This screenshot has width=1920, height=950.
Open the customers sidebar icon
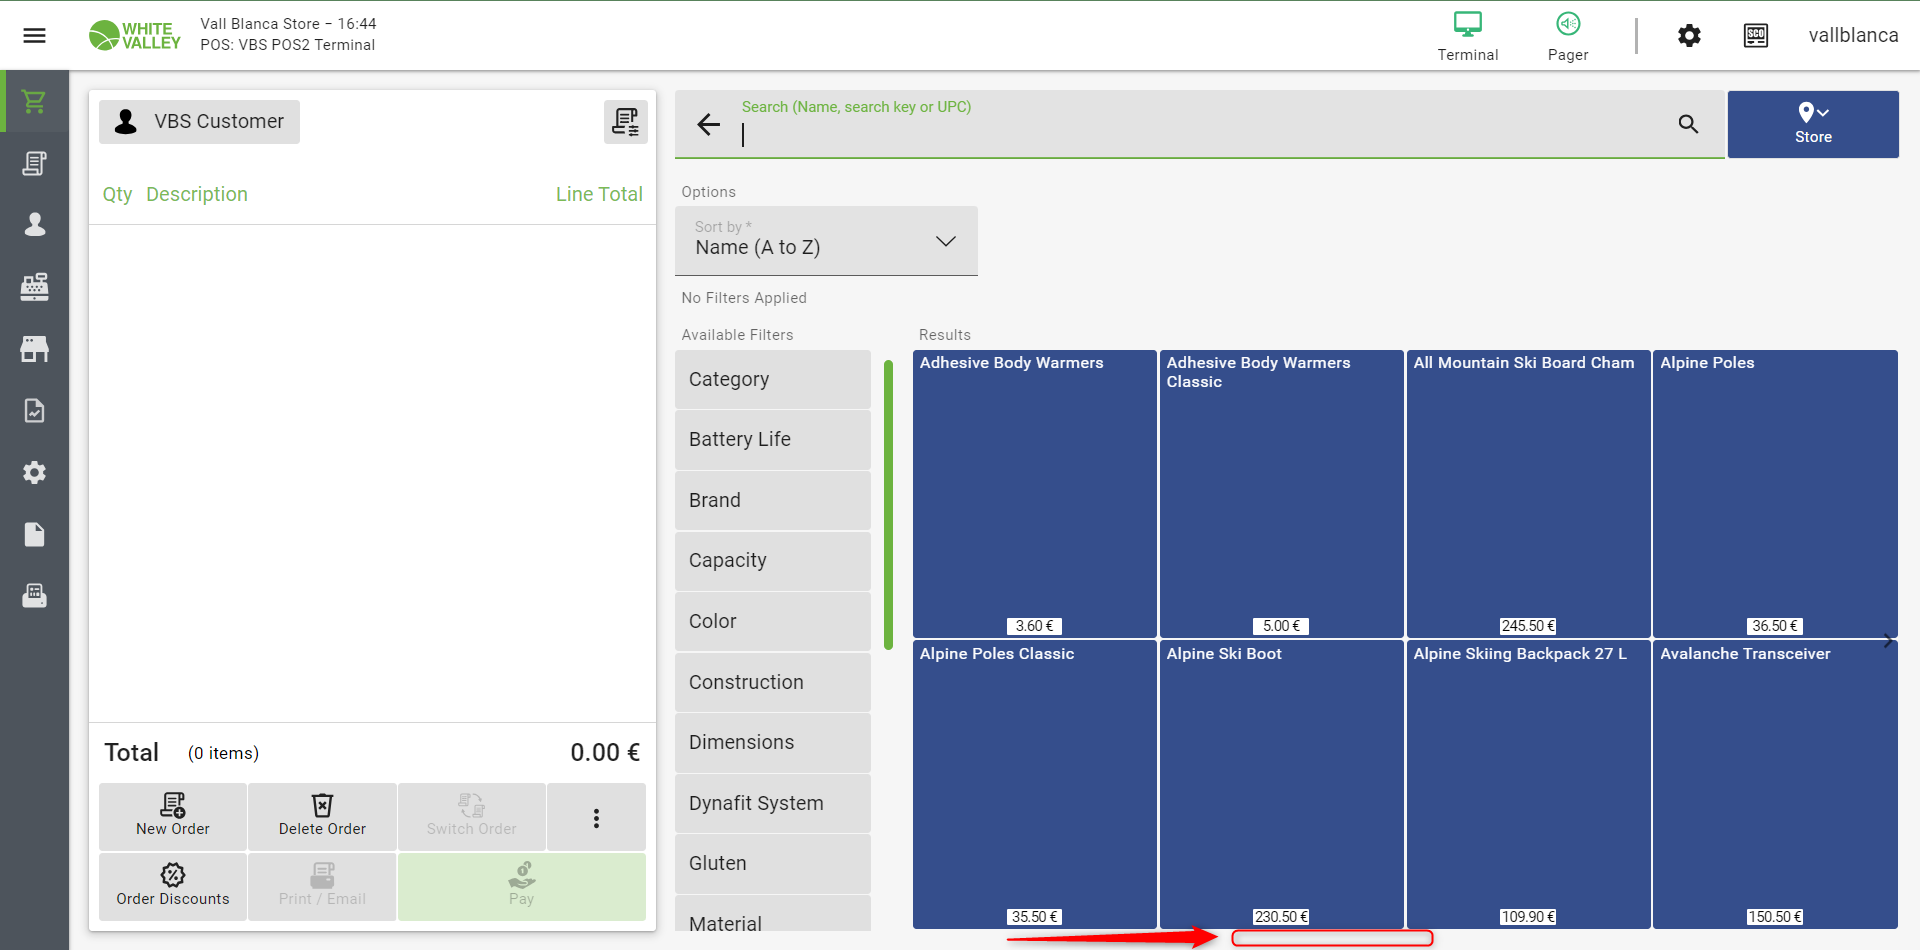coord(34,224)
